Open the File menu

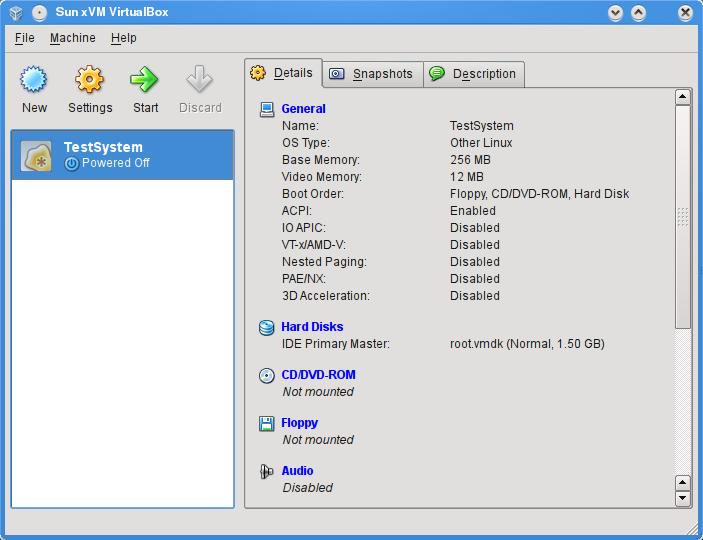click(25, 38)
